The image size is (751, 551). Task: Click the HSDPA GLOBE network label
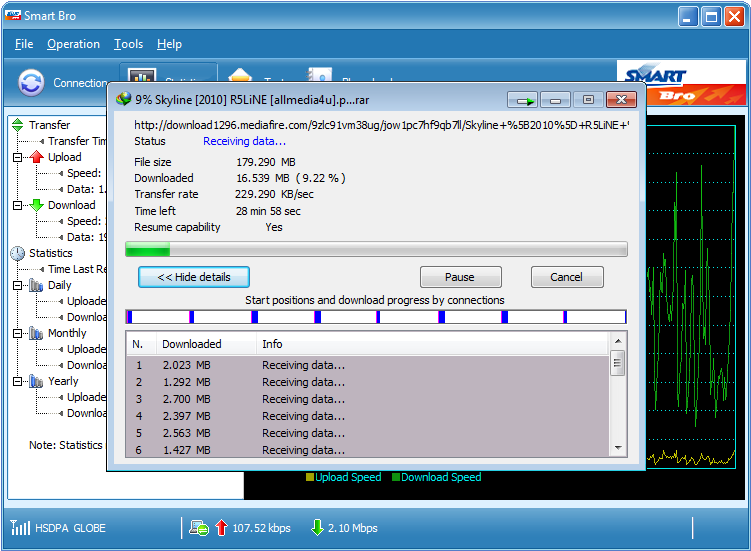tap(70, 528)
